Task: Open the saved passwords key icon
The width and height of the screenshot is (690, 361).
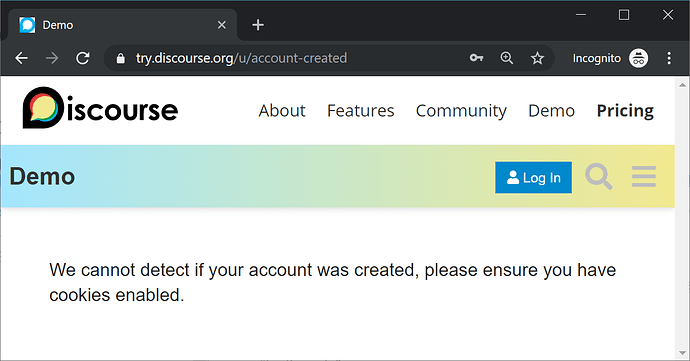Action: click(476, 58)
